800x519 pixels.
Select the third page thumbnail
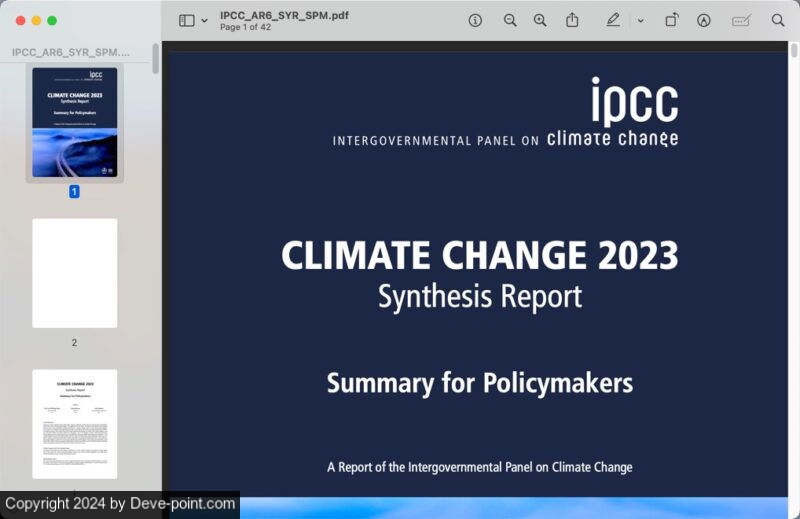(74, 423)
